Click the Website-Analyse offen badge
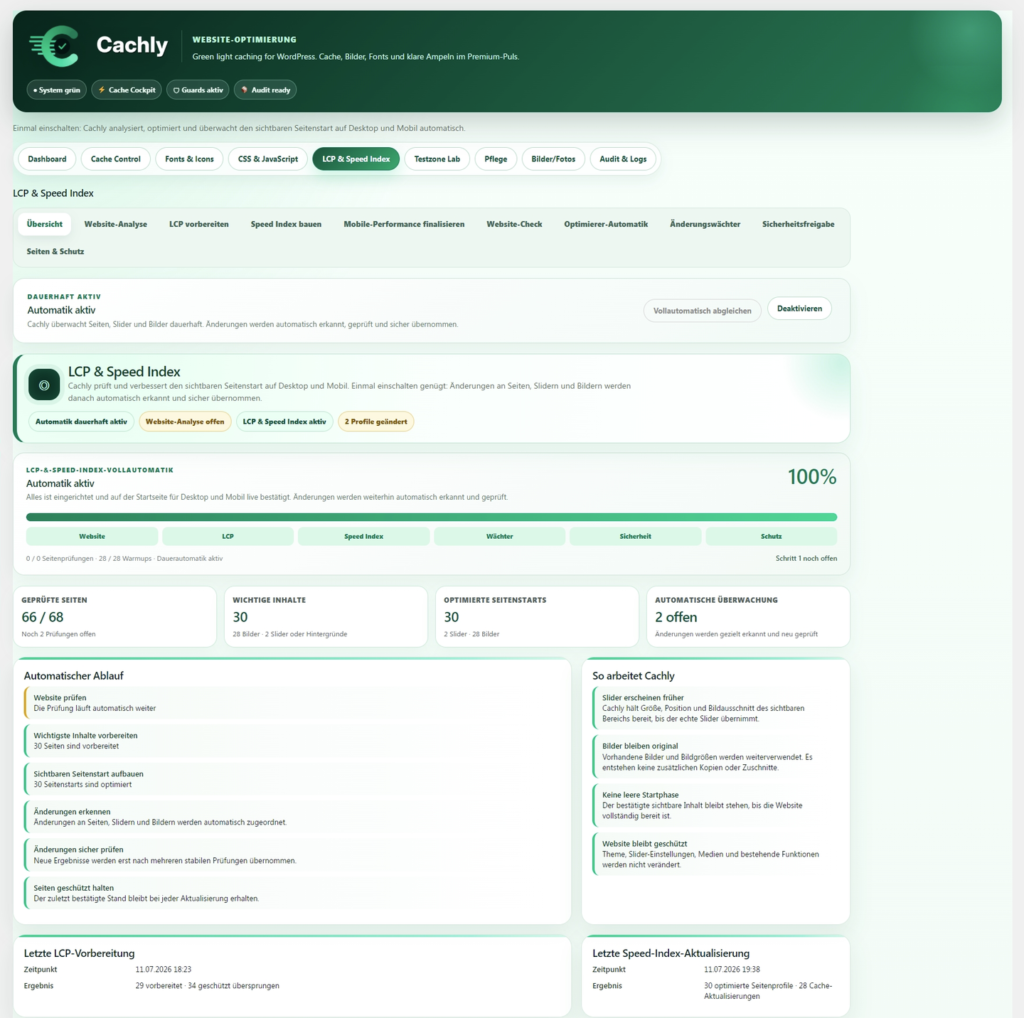The image size is (1024, 1018). pos(185,422)
